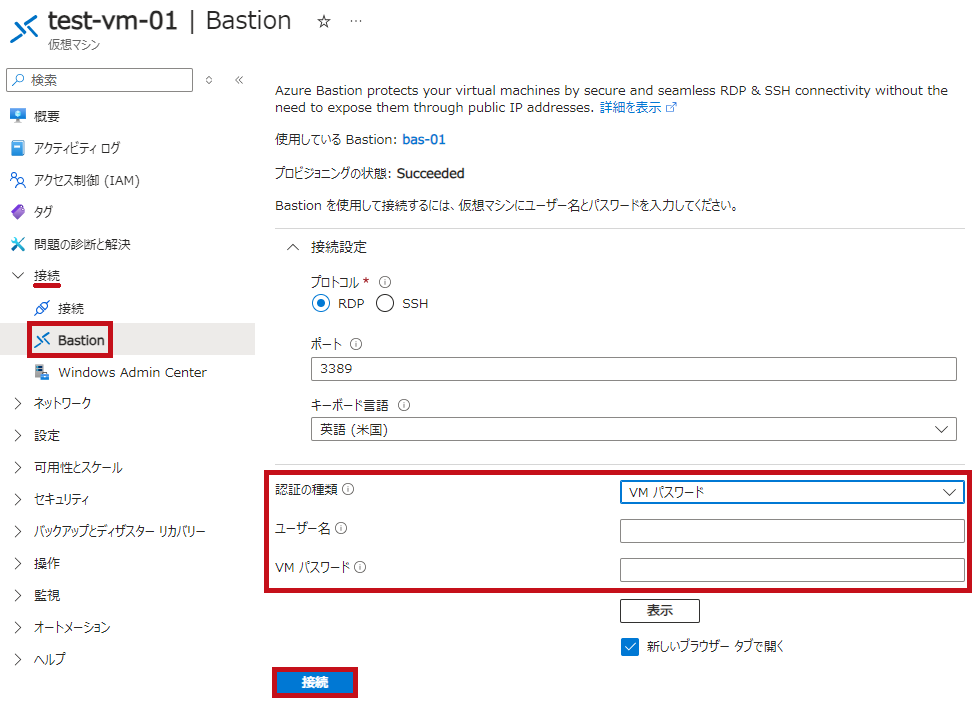Click the Windows Admin Center icon
Viewport: 974px width, 705px height.
click(x=42, y=372)
